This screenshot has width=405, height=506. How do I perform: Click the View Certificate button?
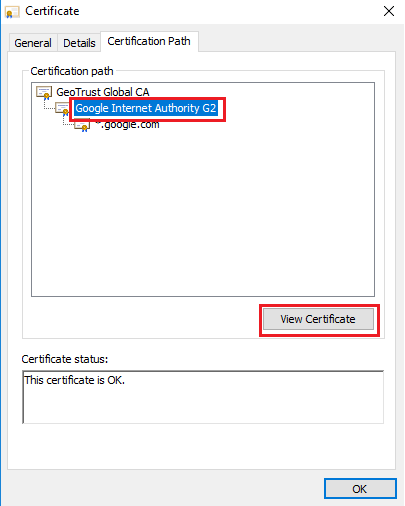(x=318, y=319)
